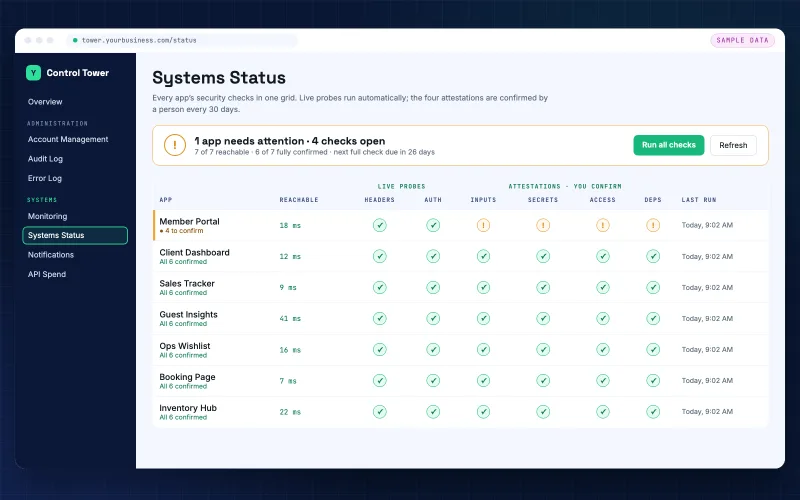Click Client Dashboard's Secrets check icon
Screen dimensions: 800x500
(543, 256)
